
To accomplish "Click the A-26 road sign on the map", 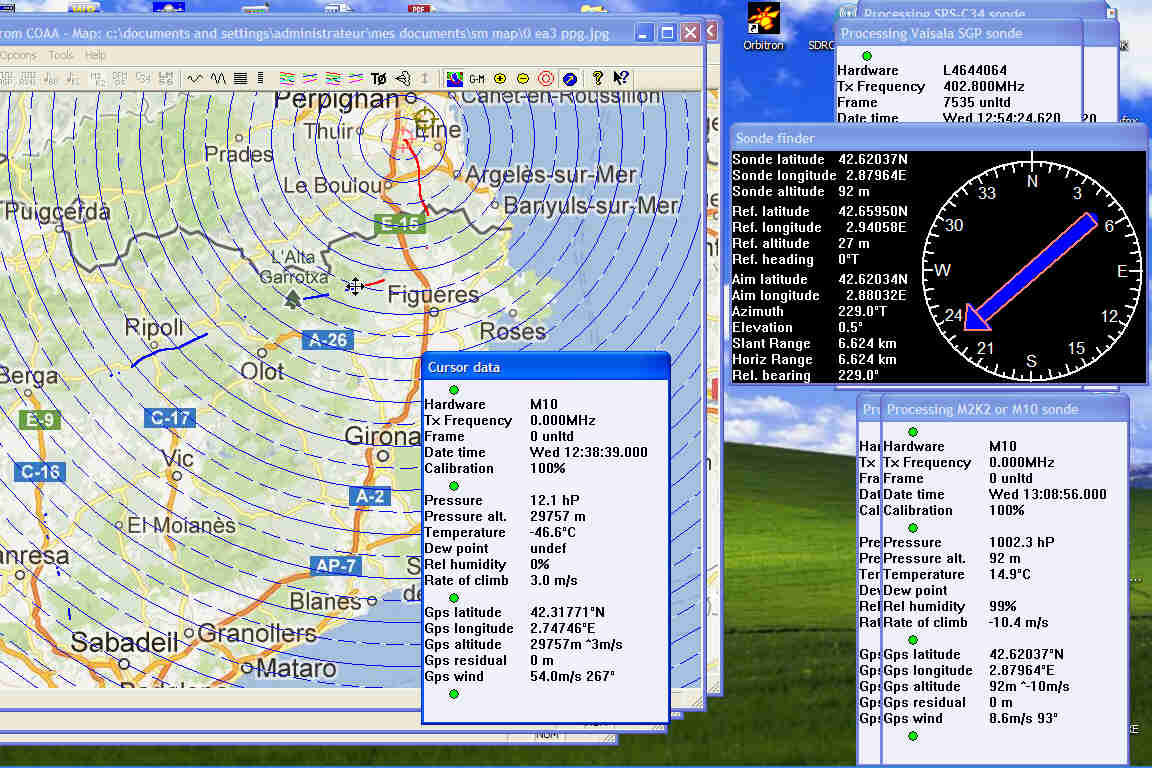I will point(328,340).
